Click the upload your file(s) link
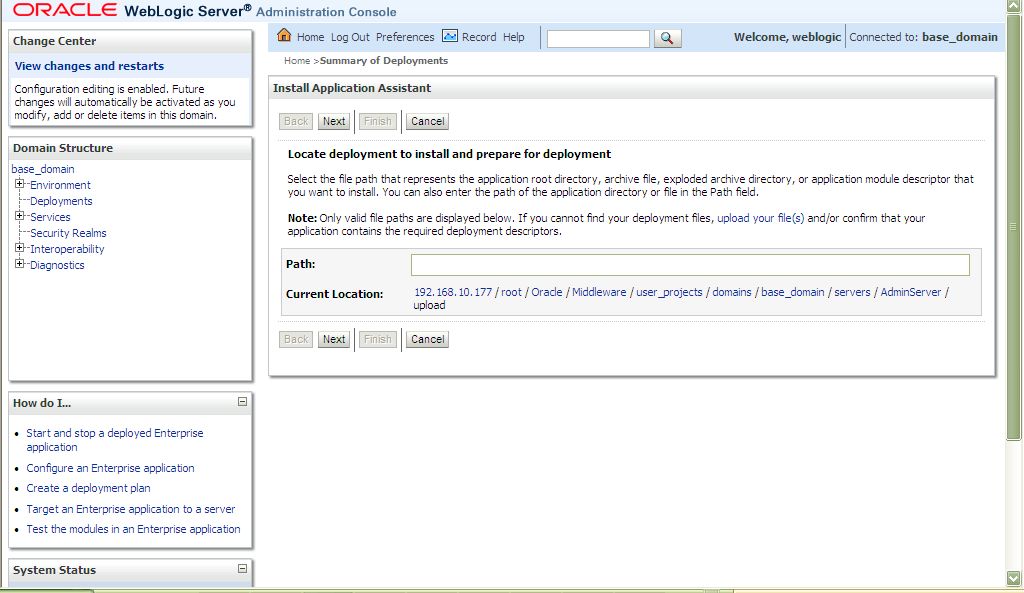 click(x=761, y=218)
